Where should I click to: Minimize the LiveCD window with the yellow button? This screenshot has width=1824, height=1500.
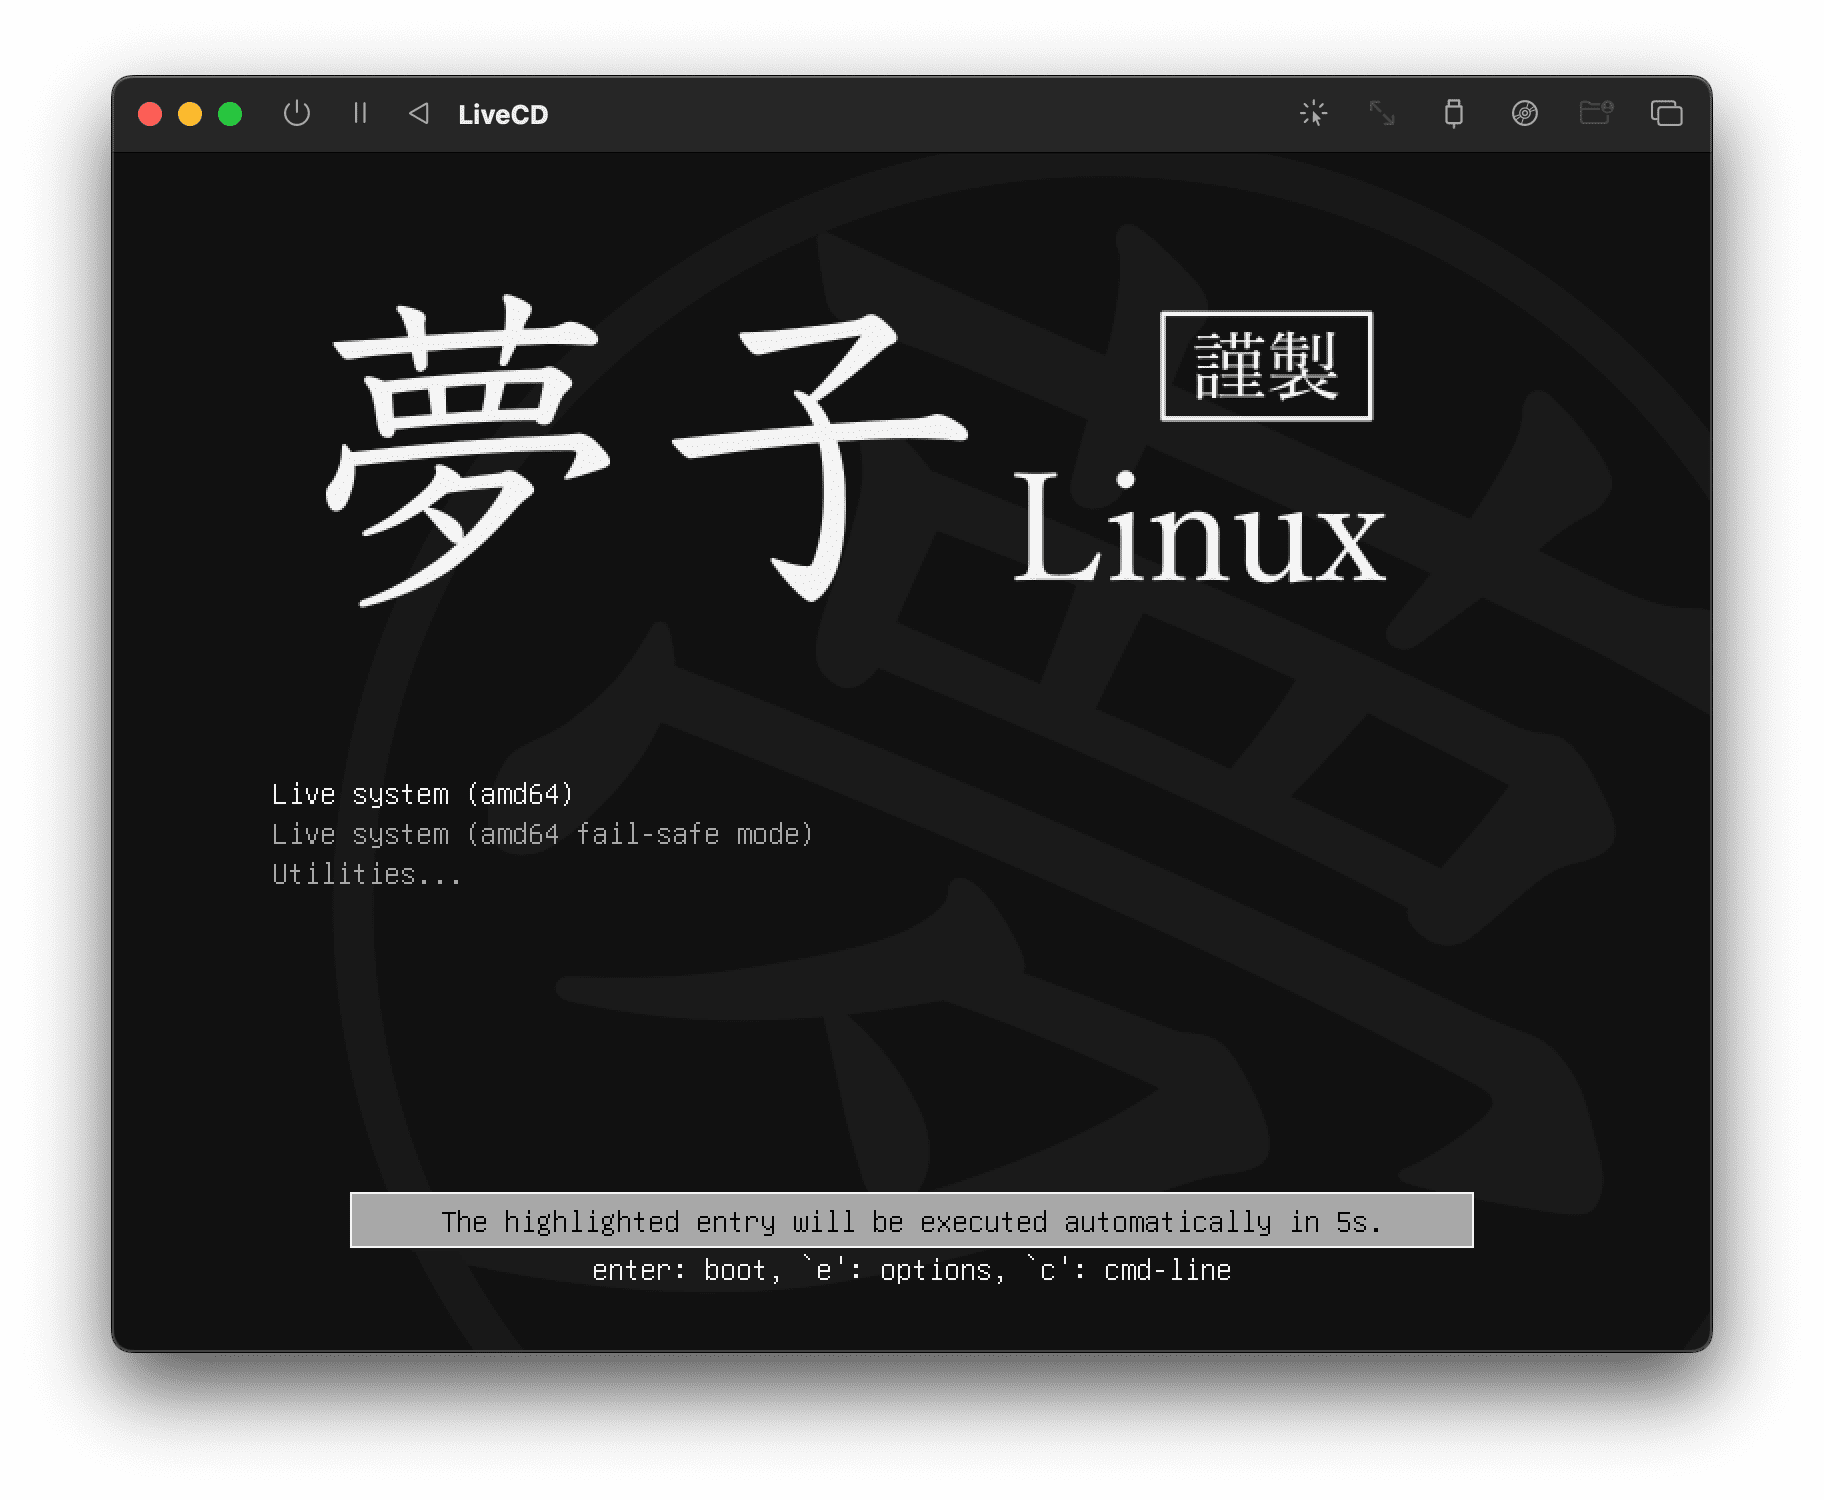click(x=190, y=114)
